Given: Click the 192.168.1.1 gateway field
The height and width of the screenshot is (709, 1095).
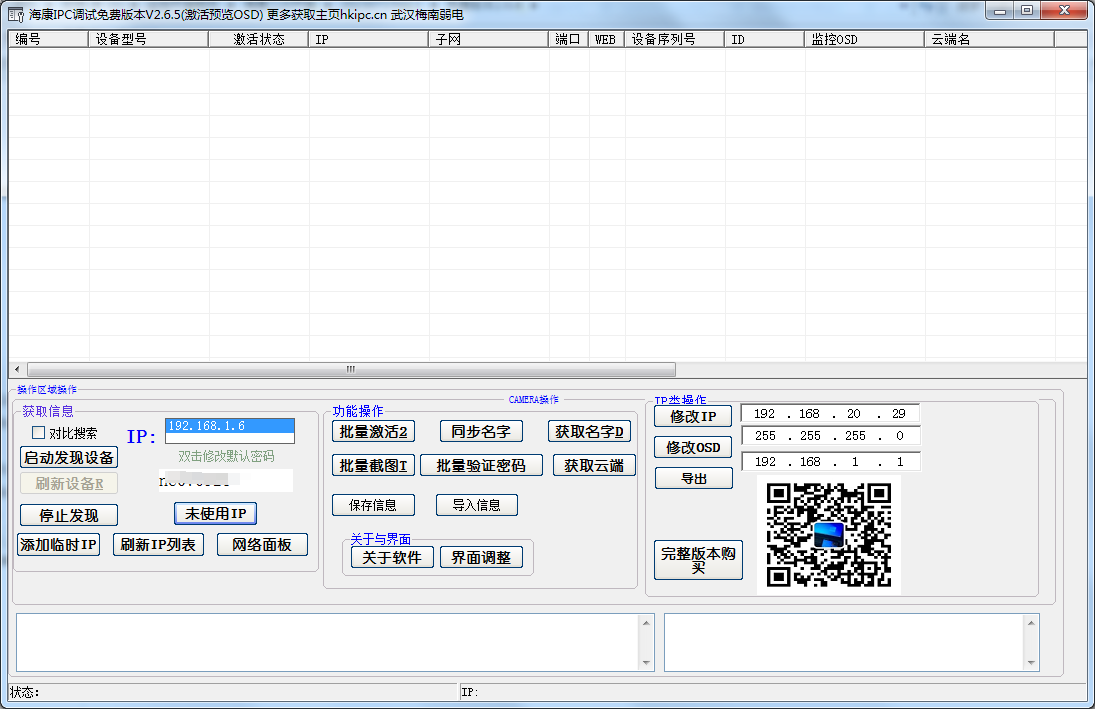Looking at the screenshot, I should [x=830, y=462].
